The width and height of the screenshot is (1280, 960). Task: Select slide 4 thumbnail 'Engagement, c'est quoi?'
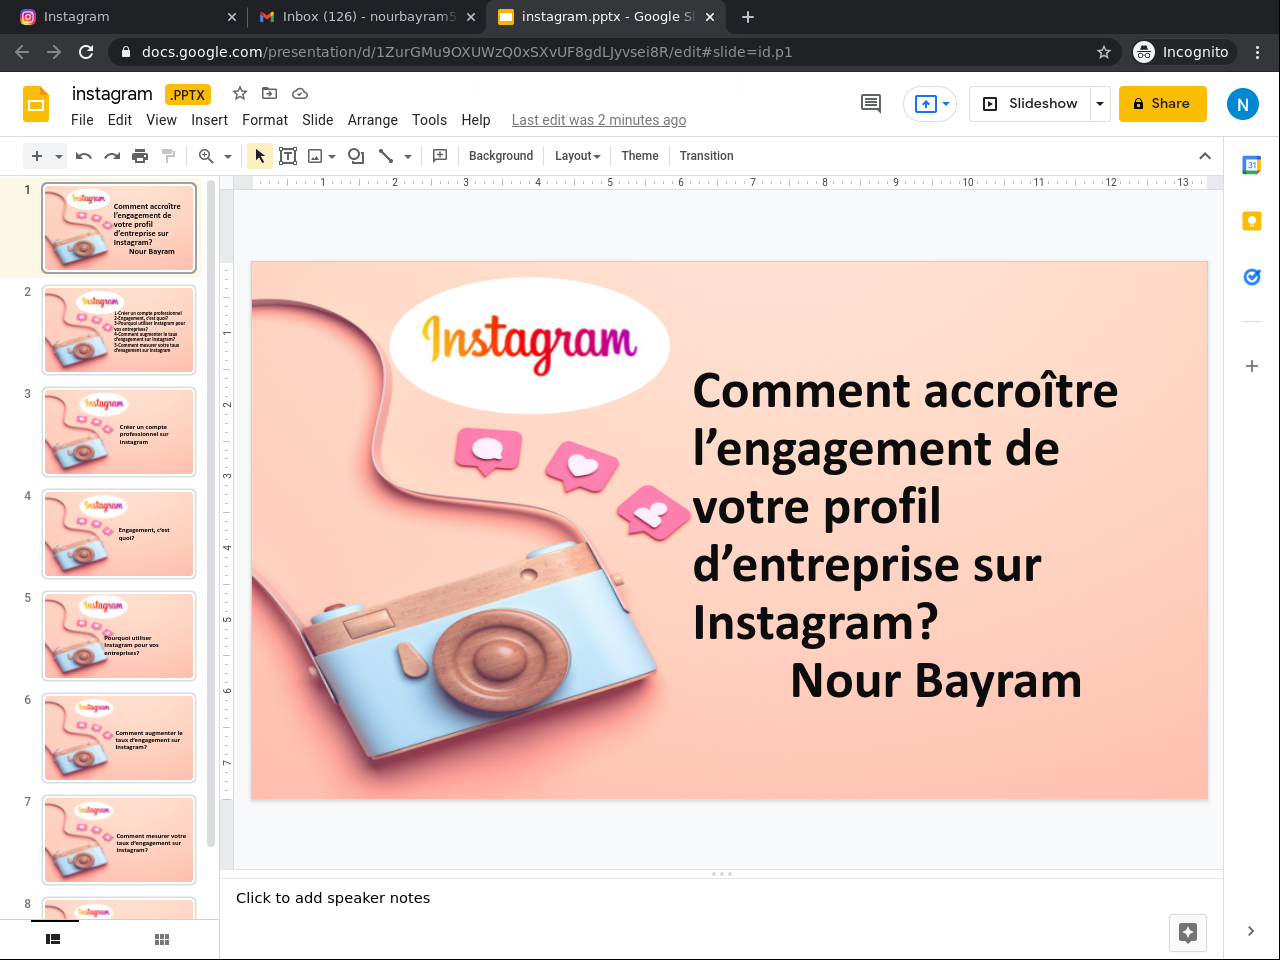119,534
